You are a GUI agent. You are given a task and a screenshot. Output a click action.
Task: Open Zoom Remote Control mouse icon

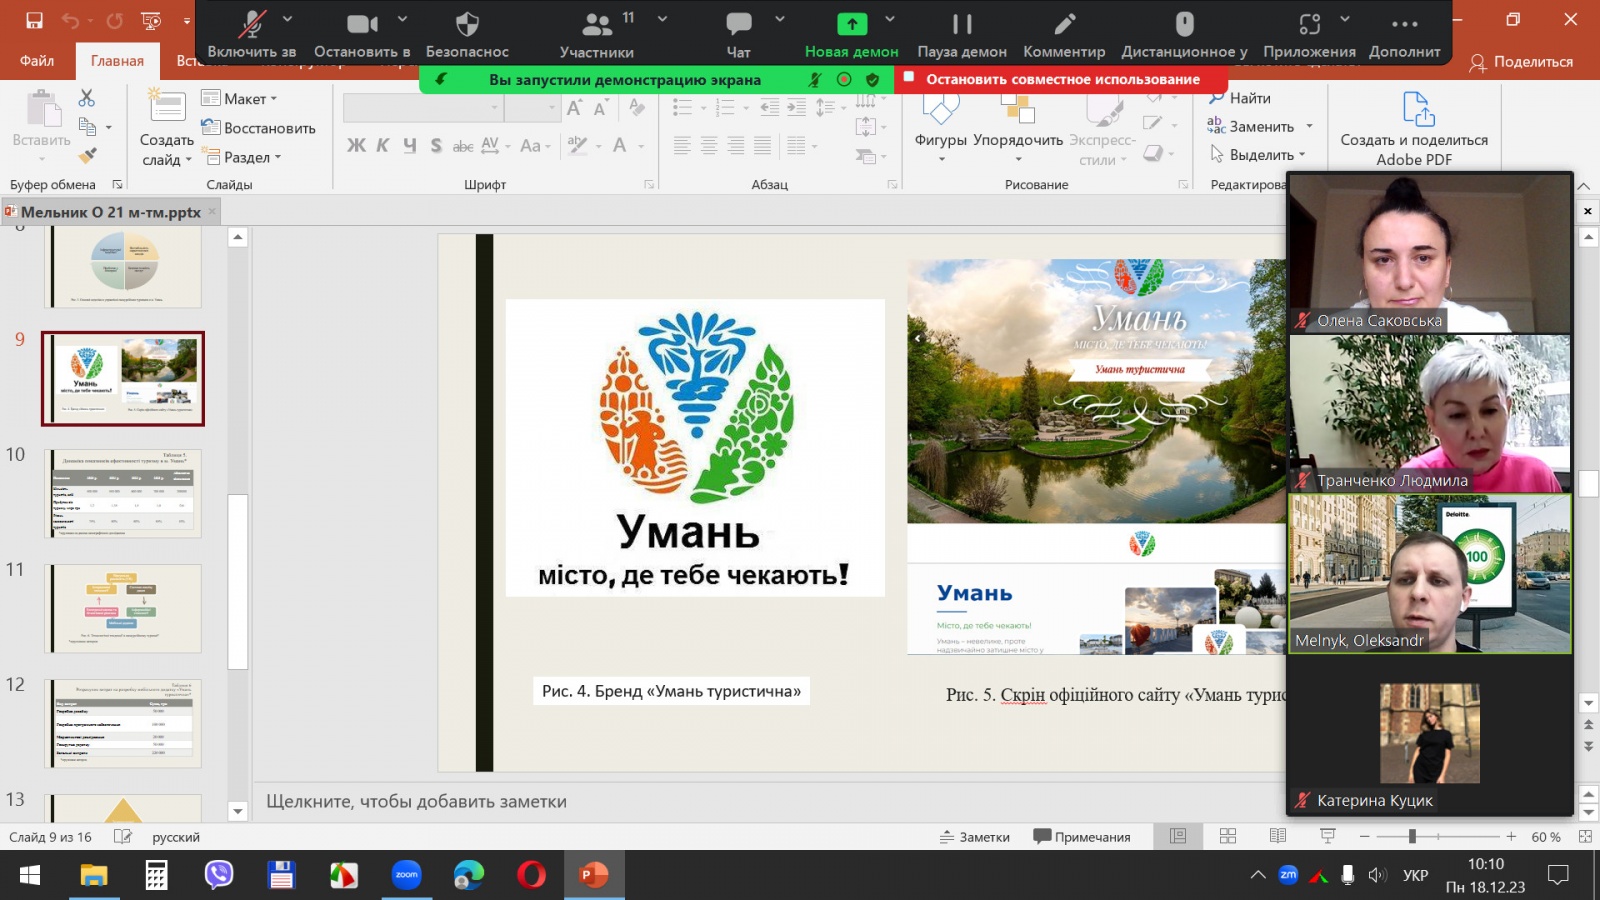pyautogui.click(x=1184, y=24)
